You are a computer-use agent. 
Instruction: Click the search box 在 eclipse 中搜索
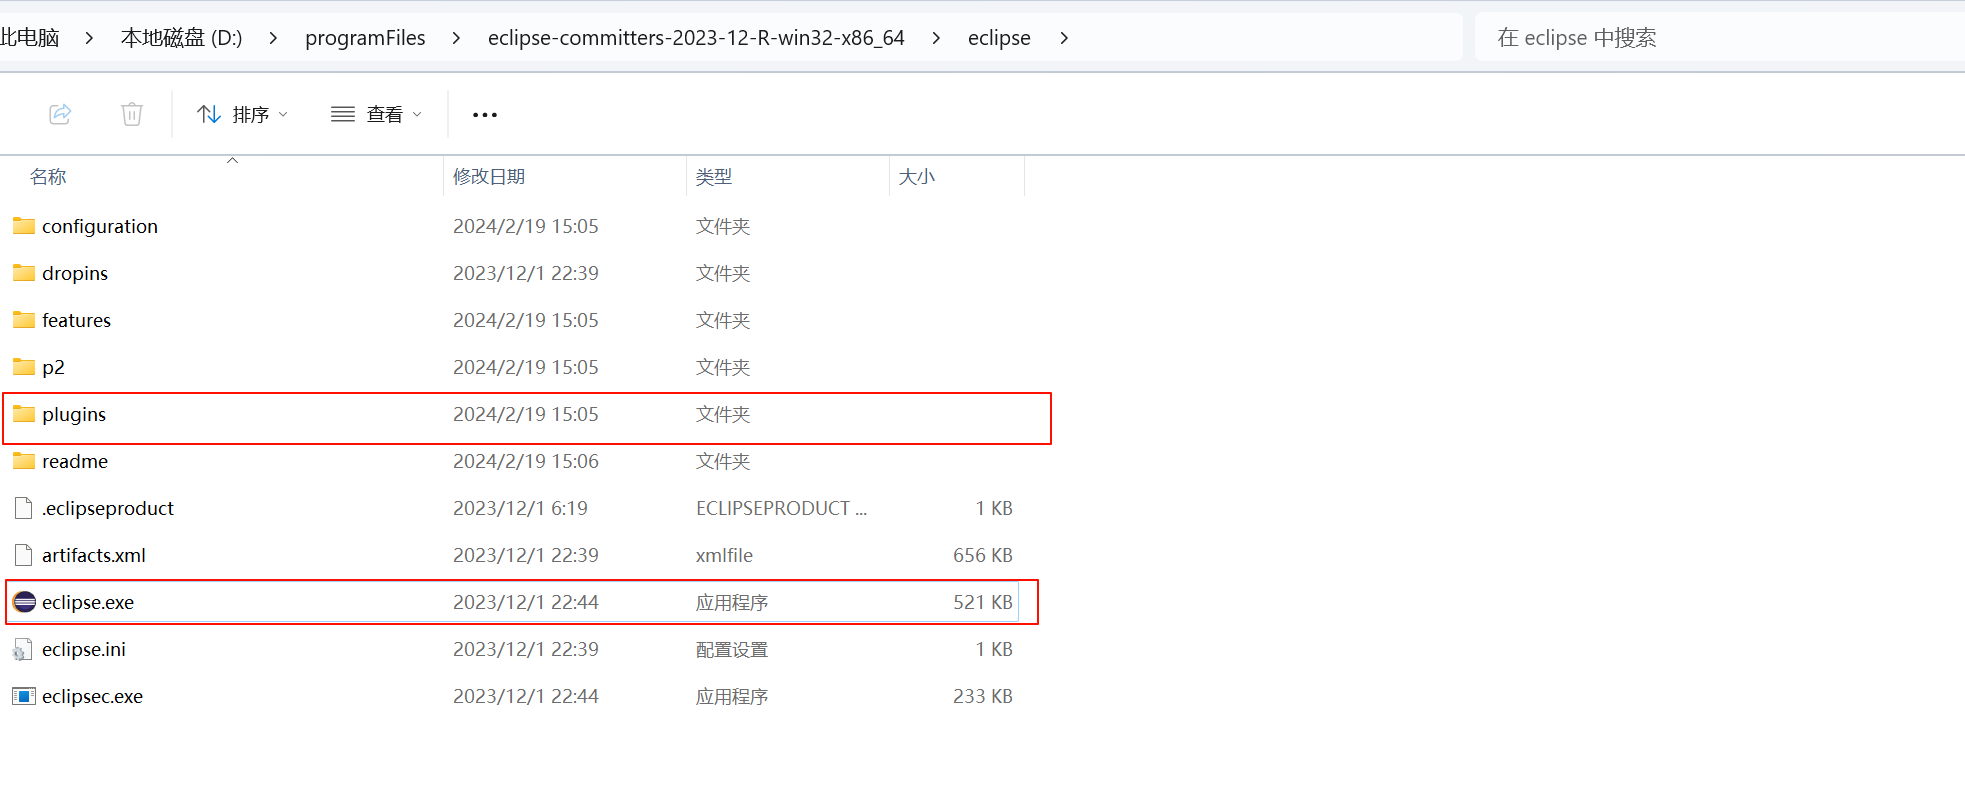coord(1720,38)
